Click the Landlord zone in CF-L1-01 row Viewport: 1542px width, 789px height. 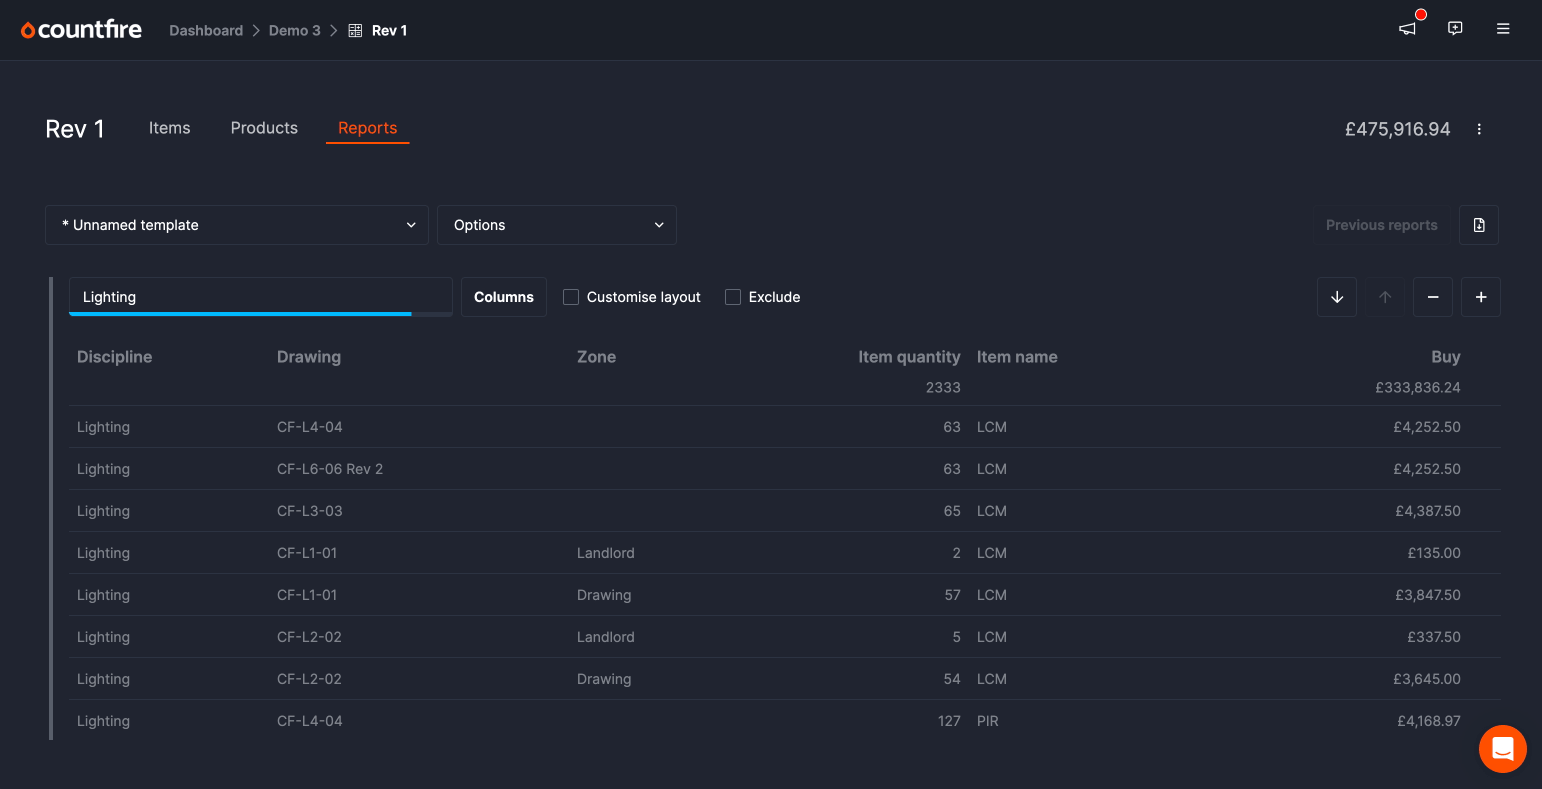[x=606, y=553]
